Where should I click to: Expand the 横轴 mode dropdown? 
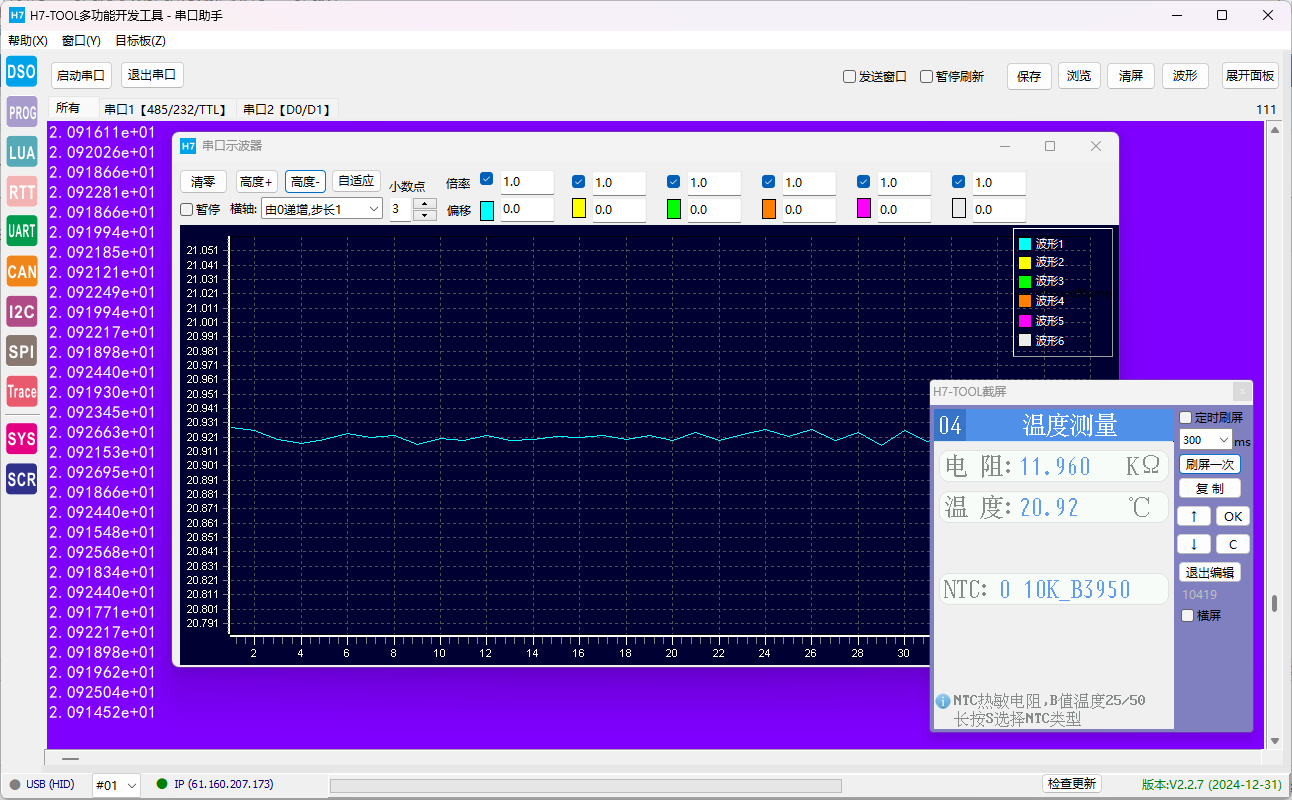pos(321,209)
